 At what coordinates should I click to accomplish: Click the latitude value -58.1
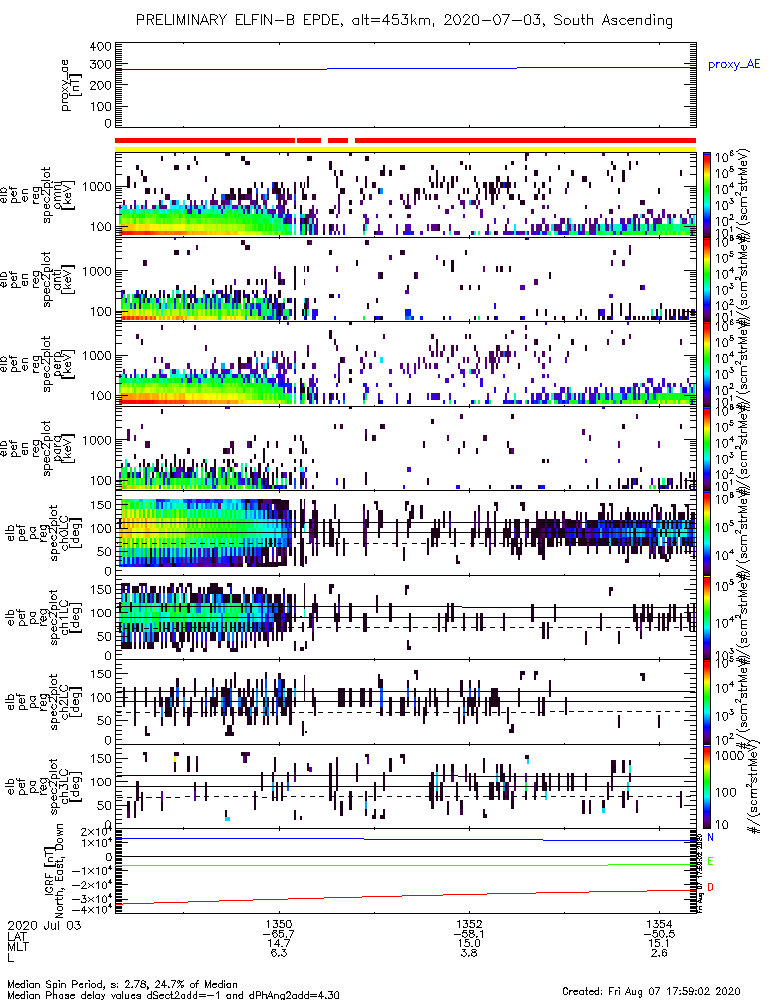click(469, 934)
